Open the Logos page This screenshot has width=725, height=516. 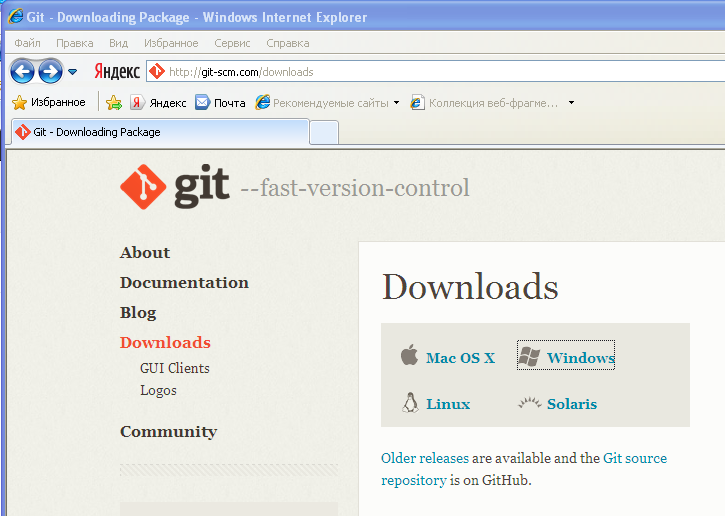click(158, 390)
